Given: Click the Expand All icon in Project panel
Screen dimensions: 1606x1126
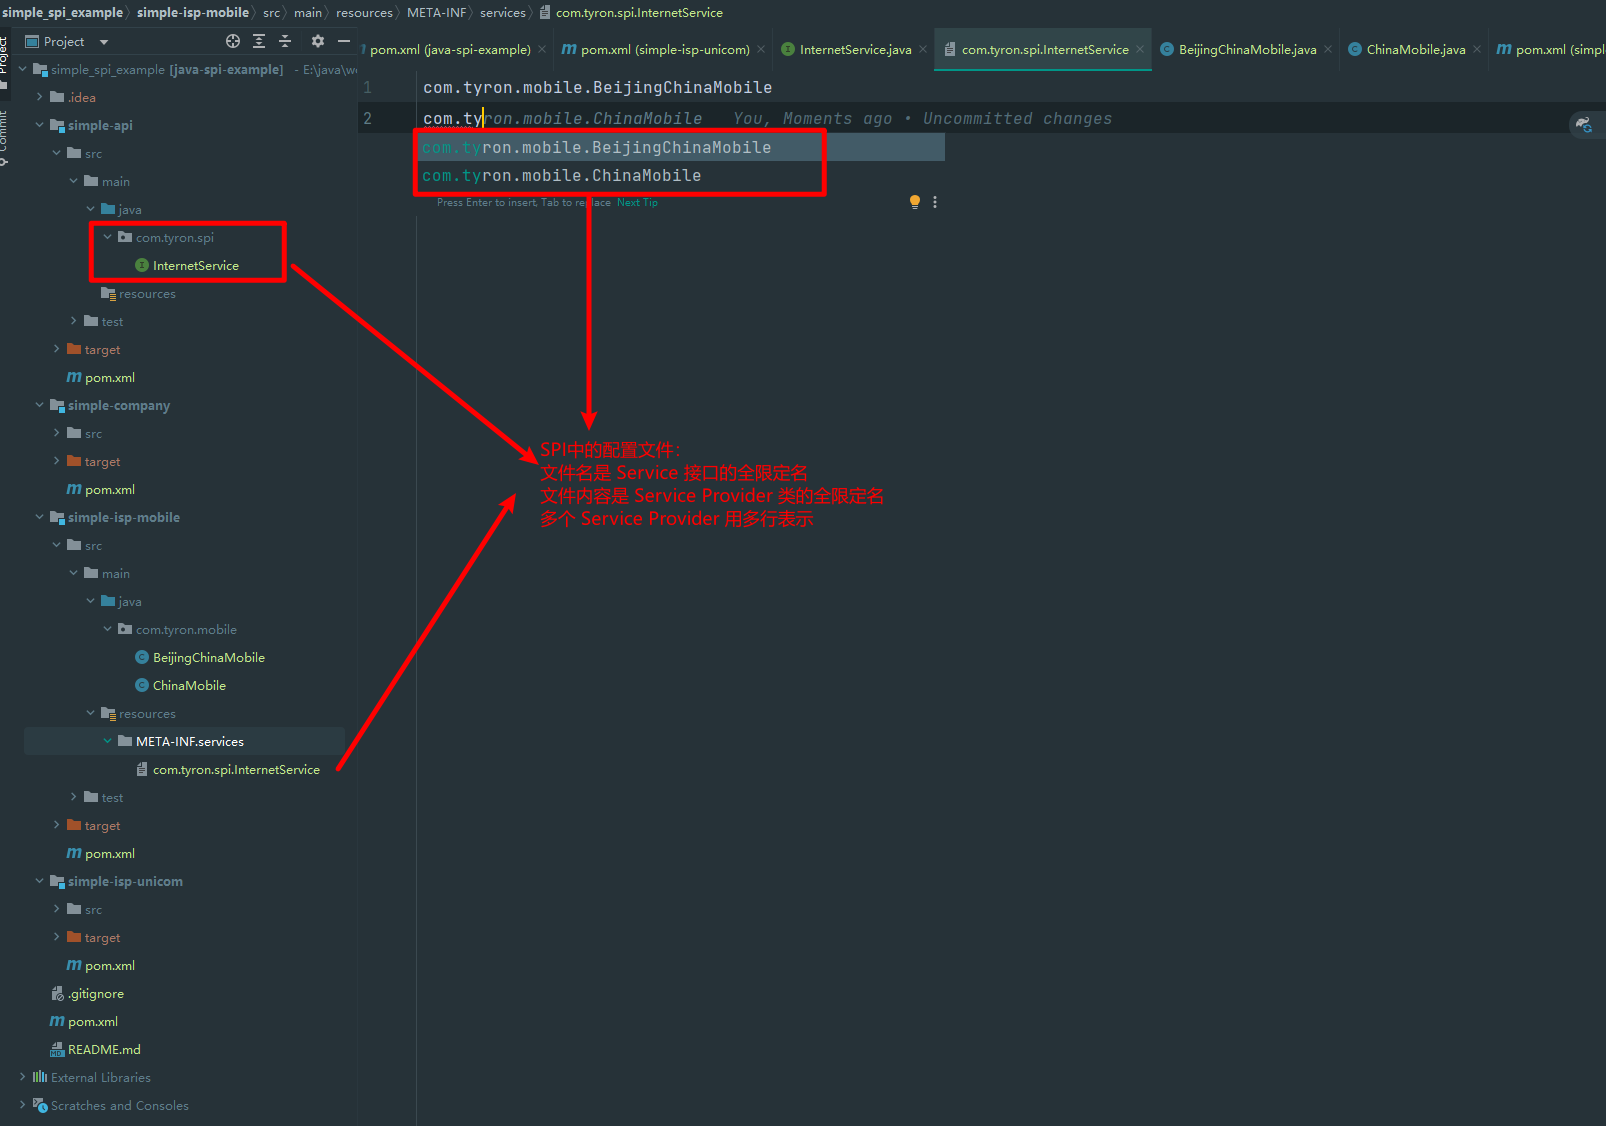Looking at the screenshot, I should click(259, 41).
